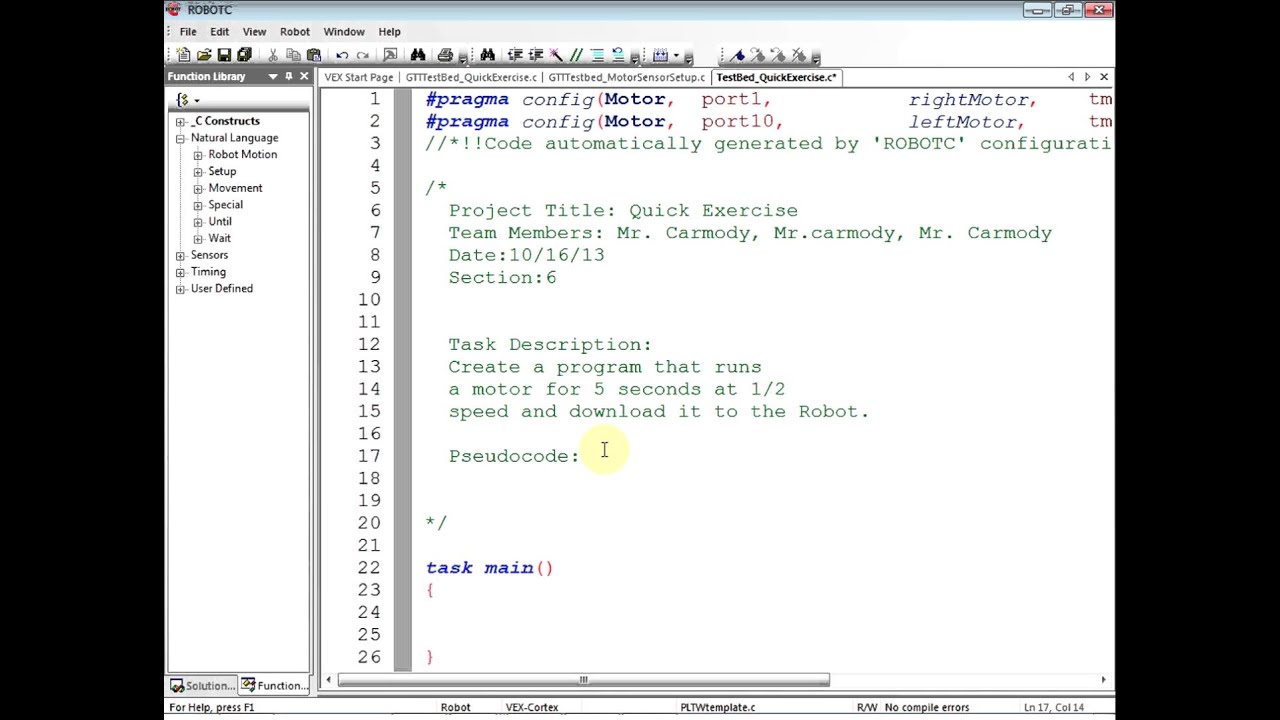The image size is (1280, 720).
Task: Click the editor scroll right arrow
Action: 1103,680
